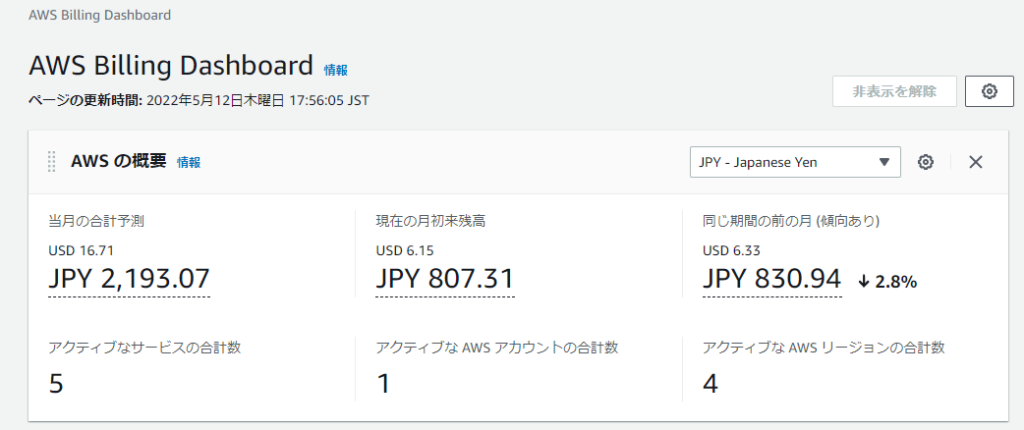The height and width of the screenshot is (430, 1024).
Task: Click the AWS Billing Dashboard page title
Action: [x=171, y=66]
